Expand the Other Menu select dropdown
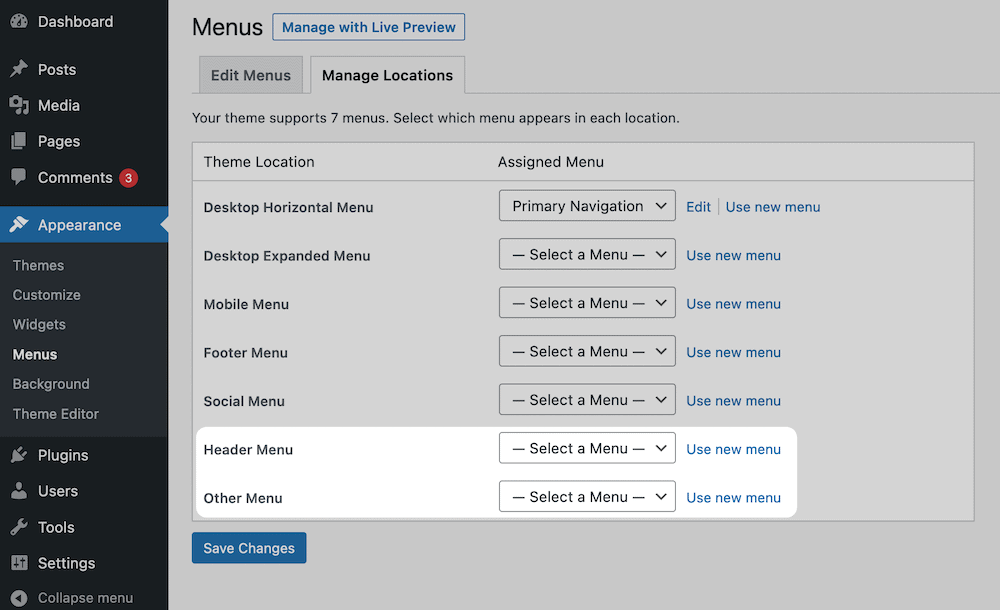Image resolution: width=1000 pixels, height=610 pixels. click(587, 497)
